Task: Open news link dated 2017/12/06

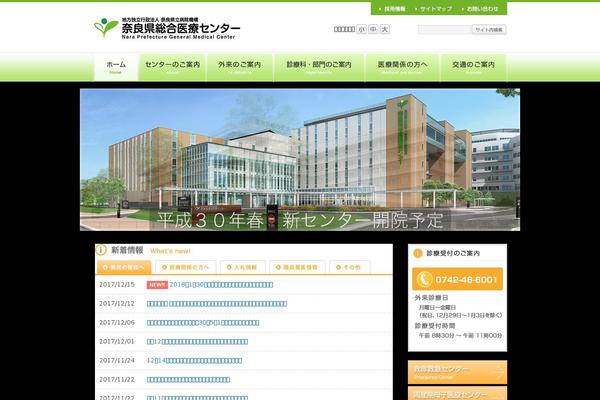Action: point(203,323)
